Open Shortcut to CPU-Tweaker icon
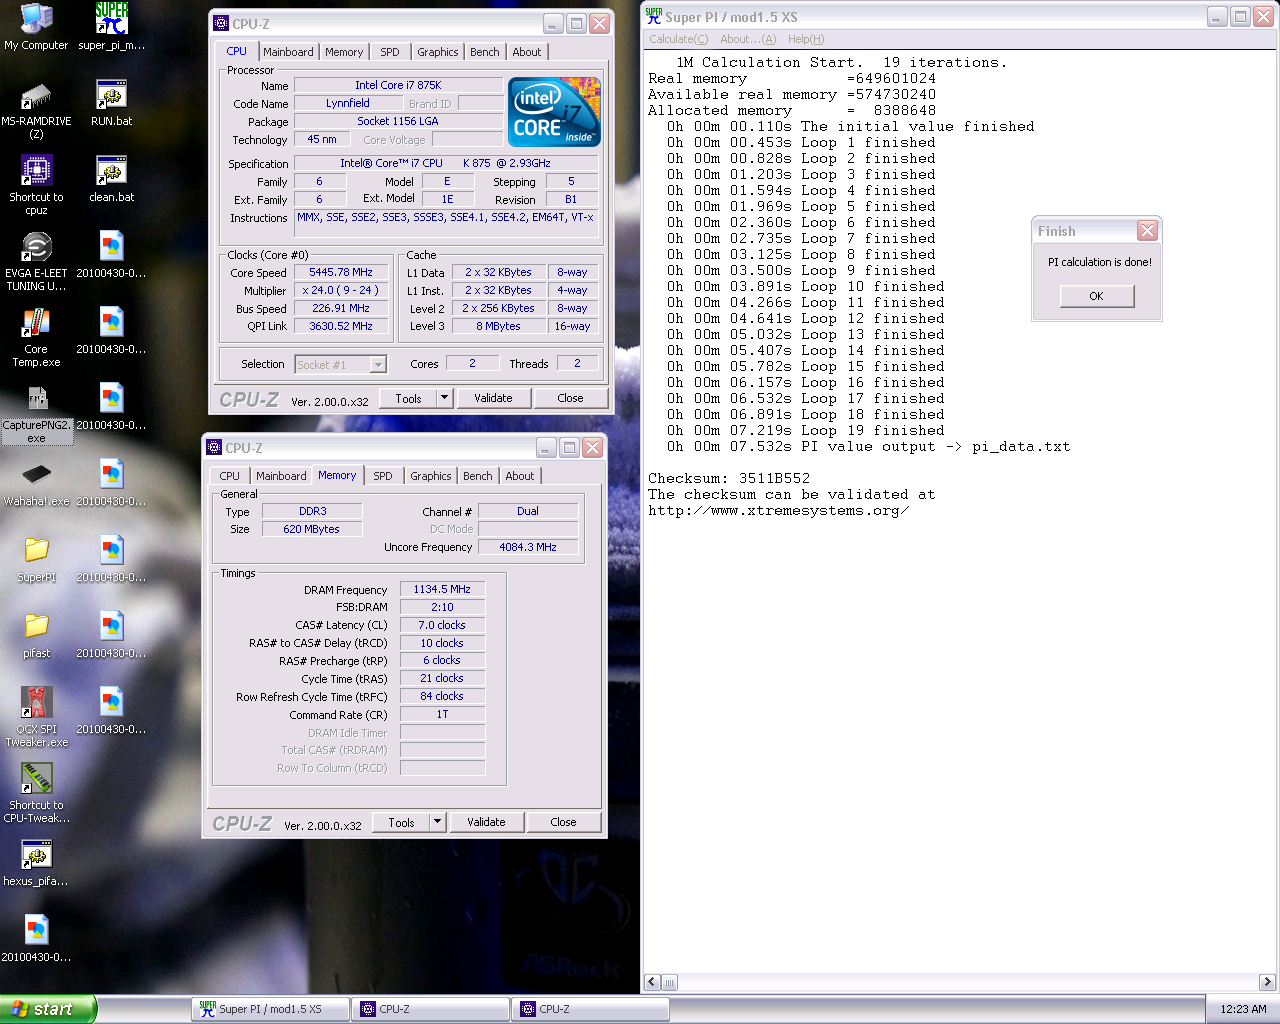This screenshot has width=1280, height=1024. coord(36,793)
